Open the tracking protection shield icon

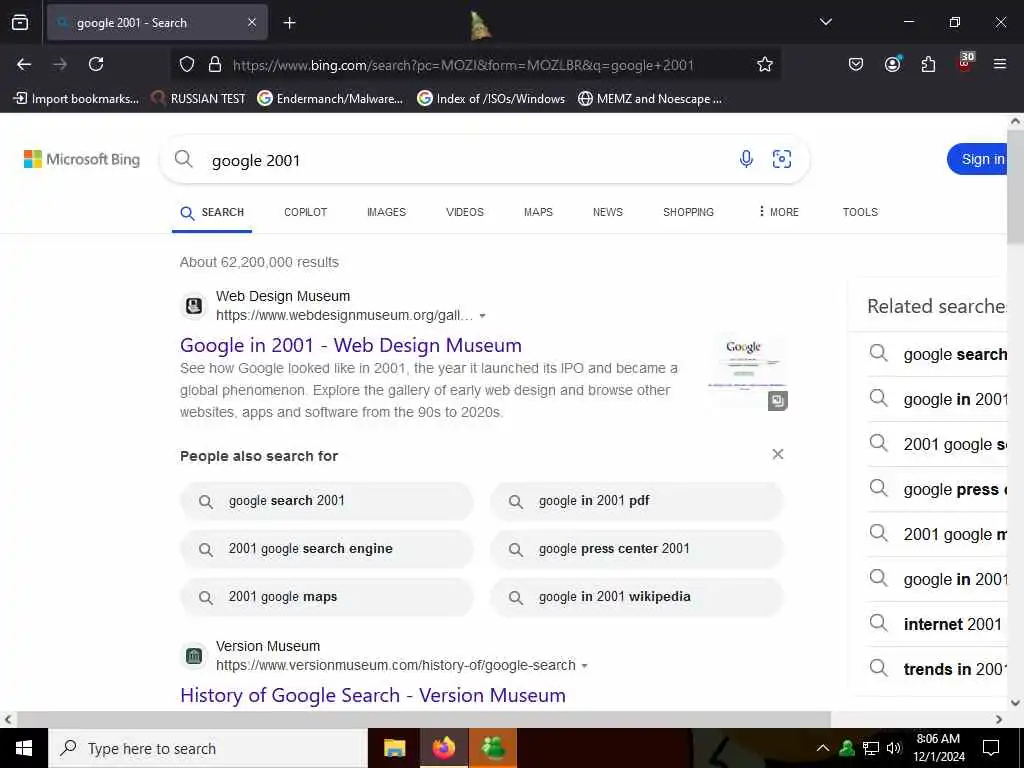coord(187,64)
